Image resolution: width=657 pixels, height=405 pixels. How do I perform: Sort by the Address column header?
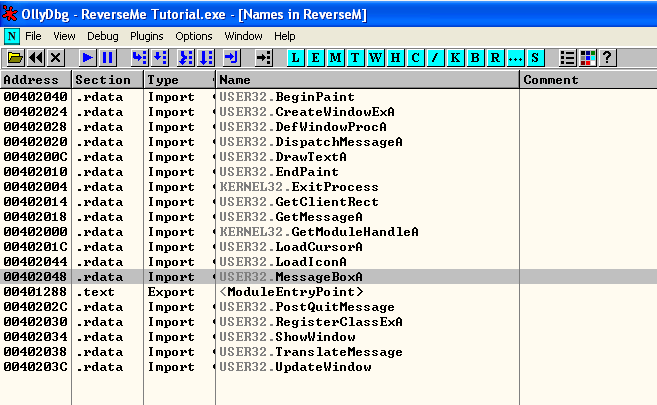tap(36, 80)
